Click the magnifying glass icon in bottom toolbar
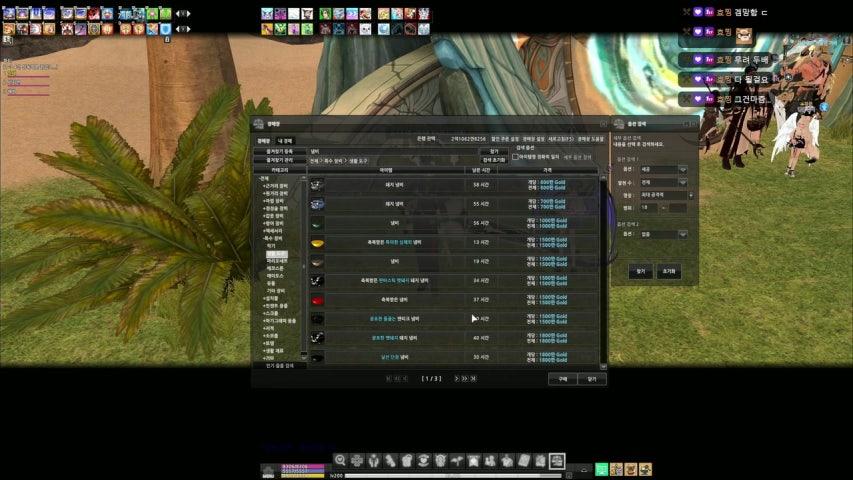Screen dimensions: 853x480 (341, 460)
